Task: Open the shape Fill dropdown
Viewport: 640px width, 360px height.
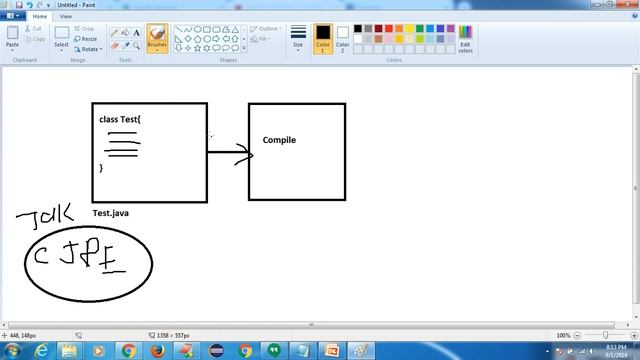Action: (261, 39)
